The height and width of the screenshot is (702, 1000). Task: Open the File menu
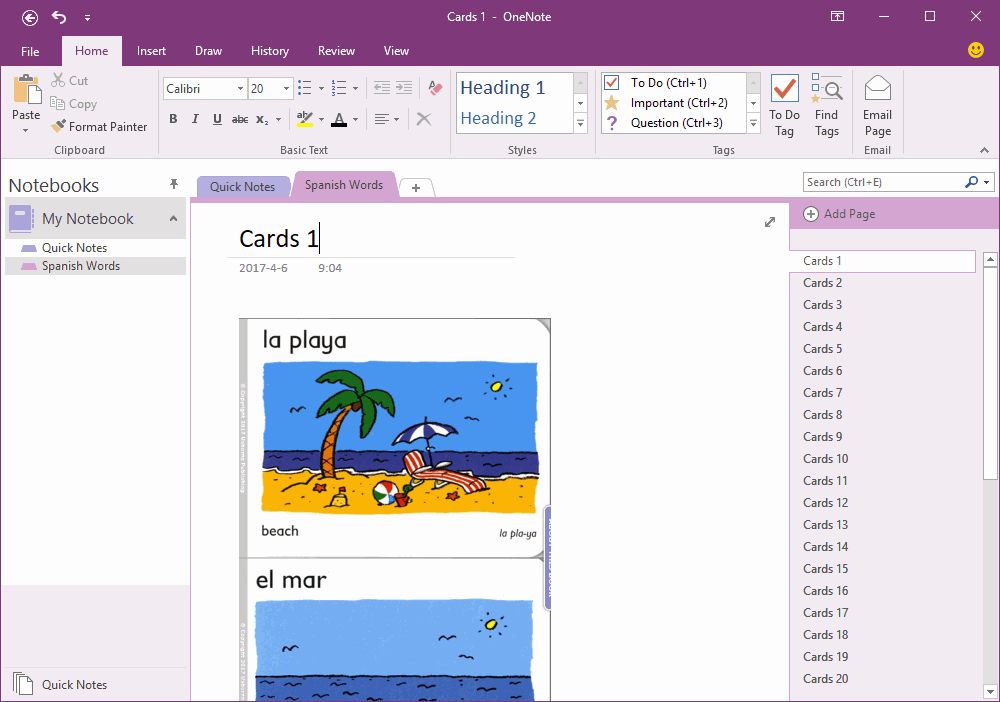click(x=30, y=51)
